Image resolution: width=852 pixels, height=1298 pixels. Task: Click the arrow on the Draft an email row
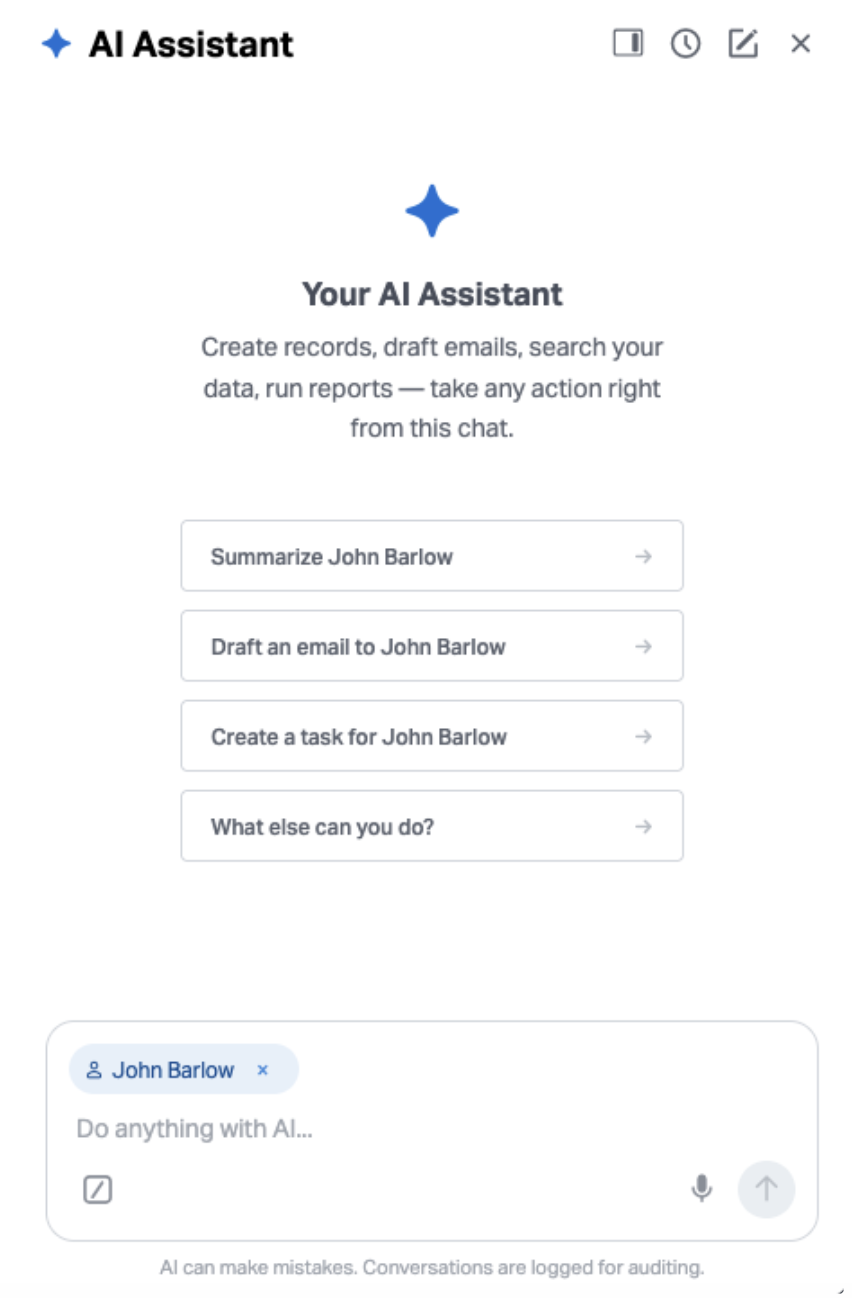coord(644,646)
